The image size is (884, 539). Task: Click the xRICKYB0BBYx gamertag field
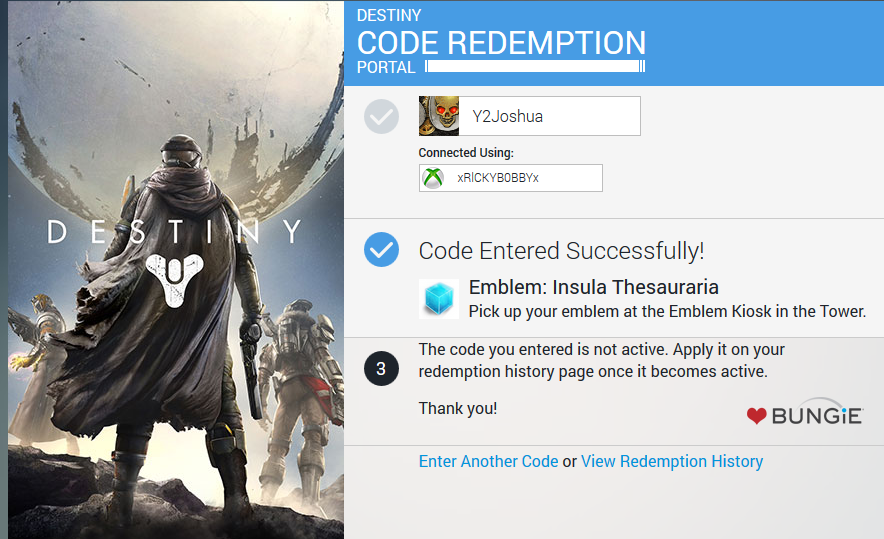(511, 178)
